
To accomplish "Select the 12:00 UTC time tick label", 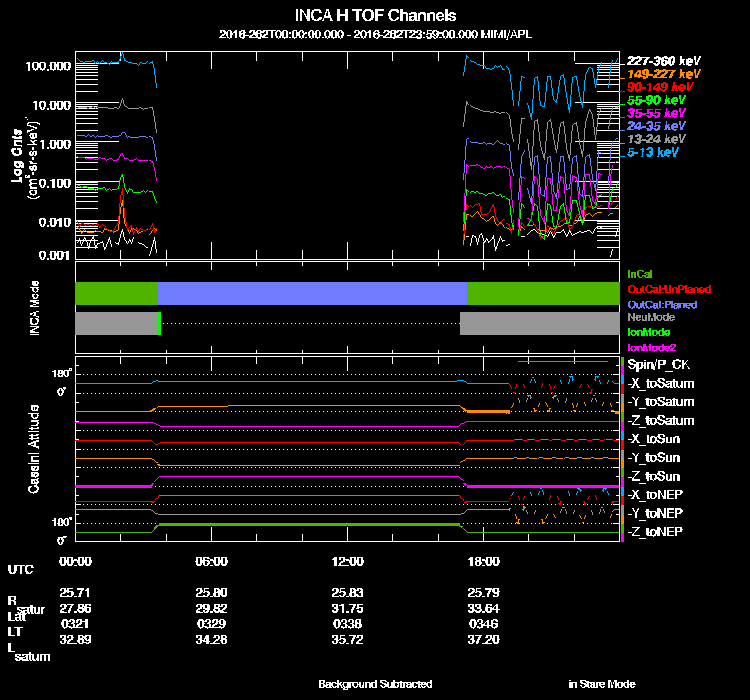I will (345, 561).
